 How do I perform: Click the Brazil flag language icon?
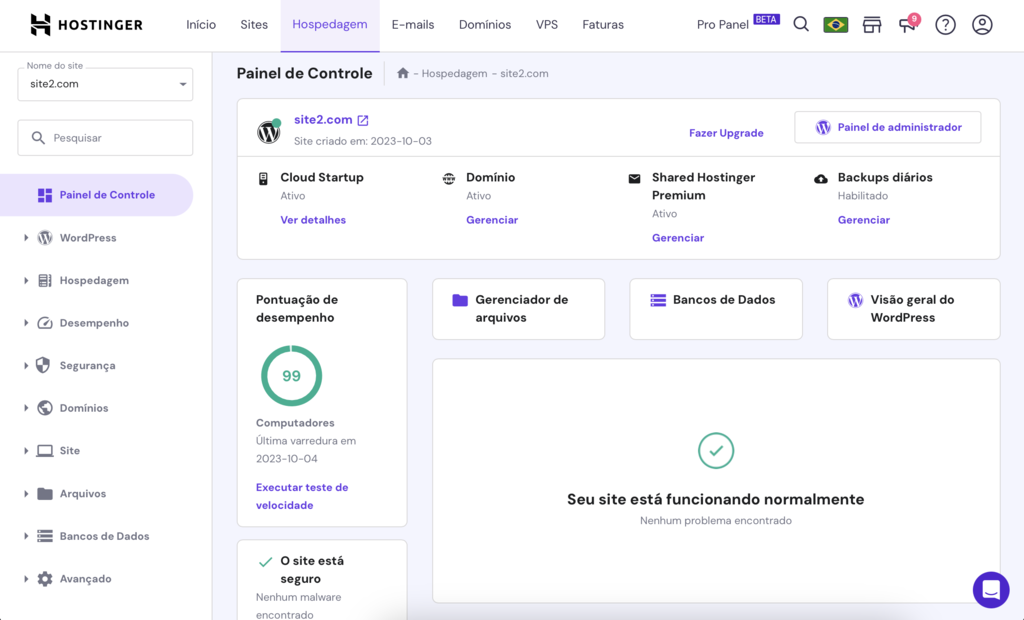click(836, 24)
